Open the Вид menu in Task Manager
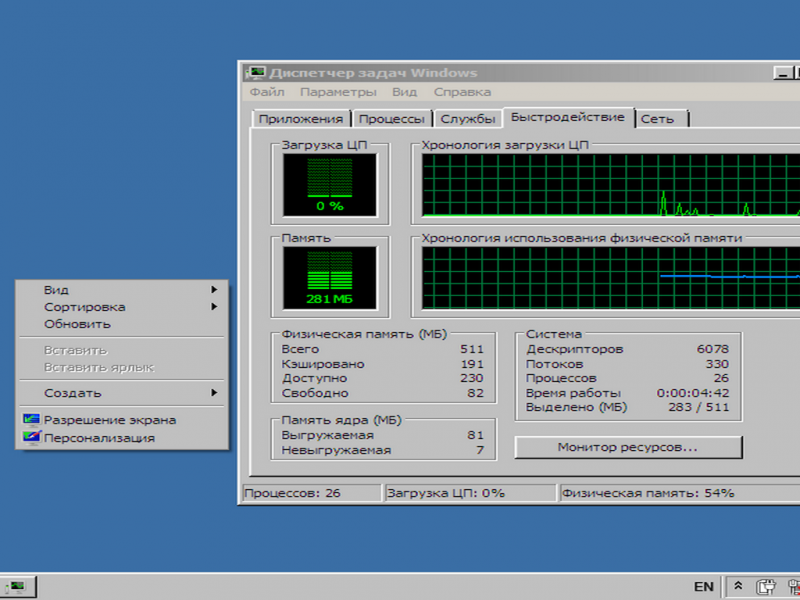 coord(405,92)
